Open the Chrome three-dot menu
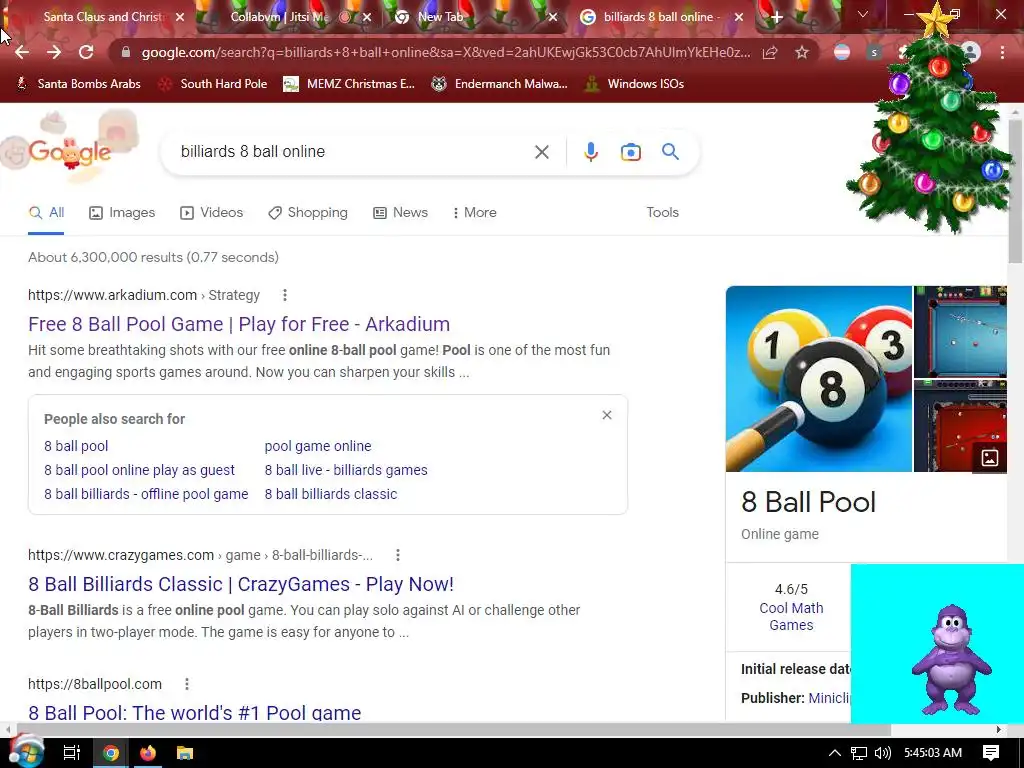 1002,52
